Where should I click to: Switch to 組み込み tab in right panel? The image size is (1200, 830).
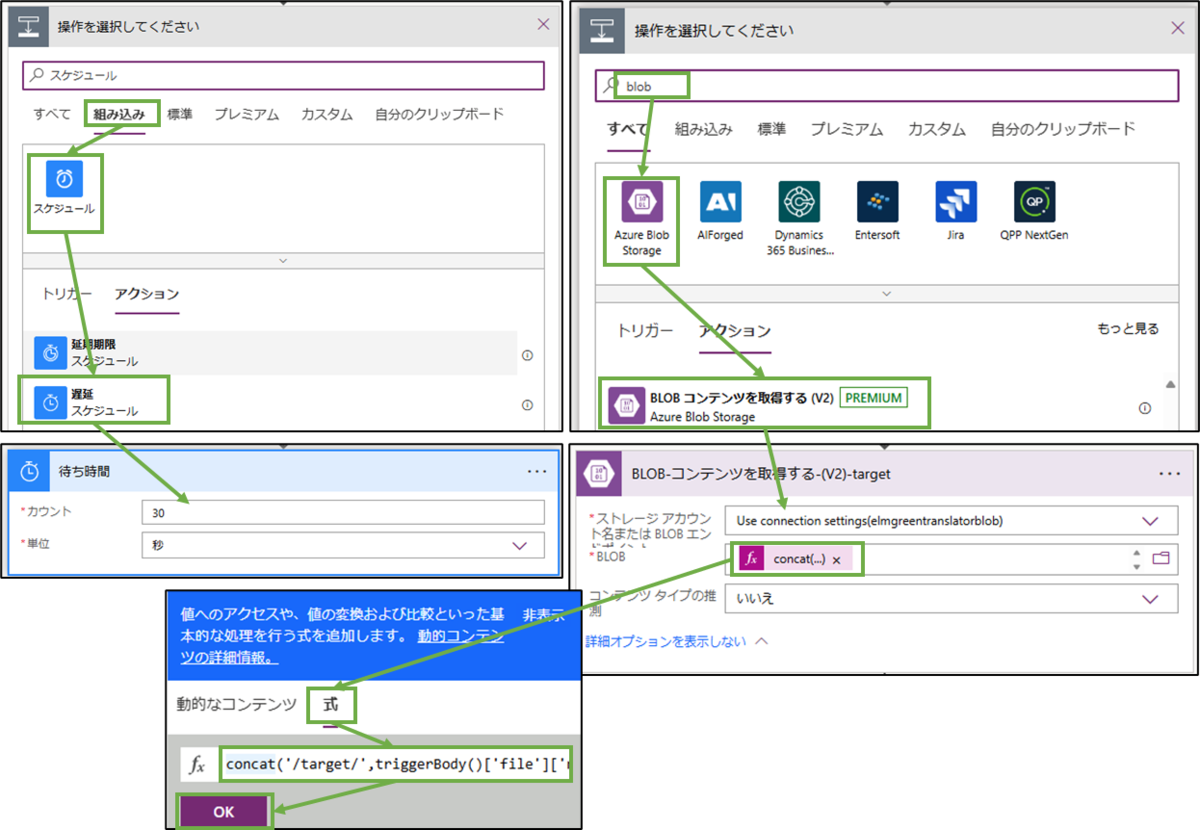(x=704, y=129)
